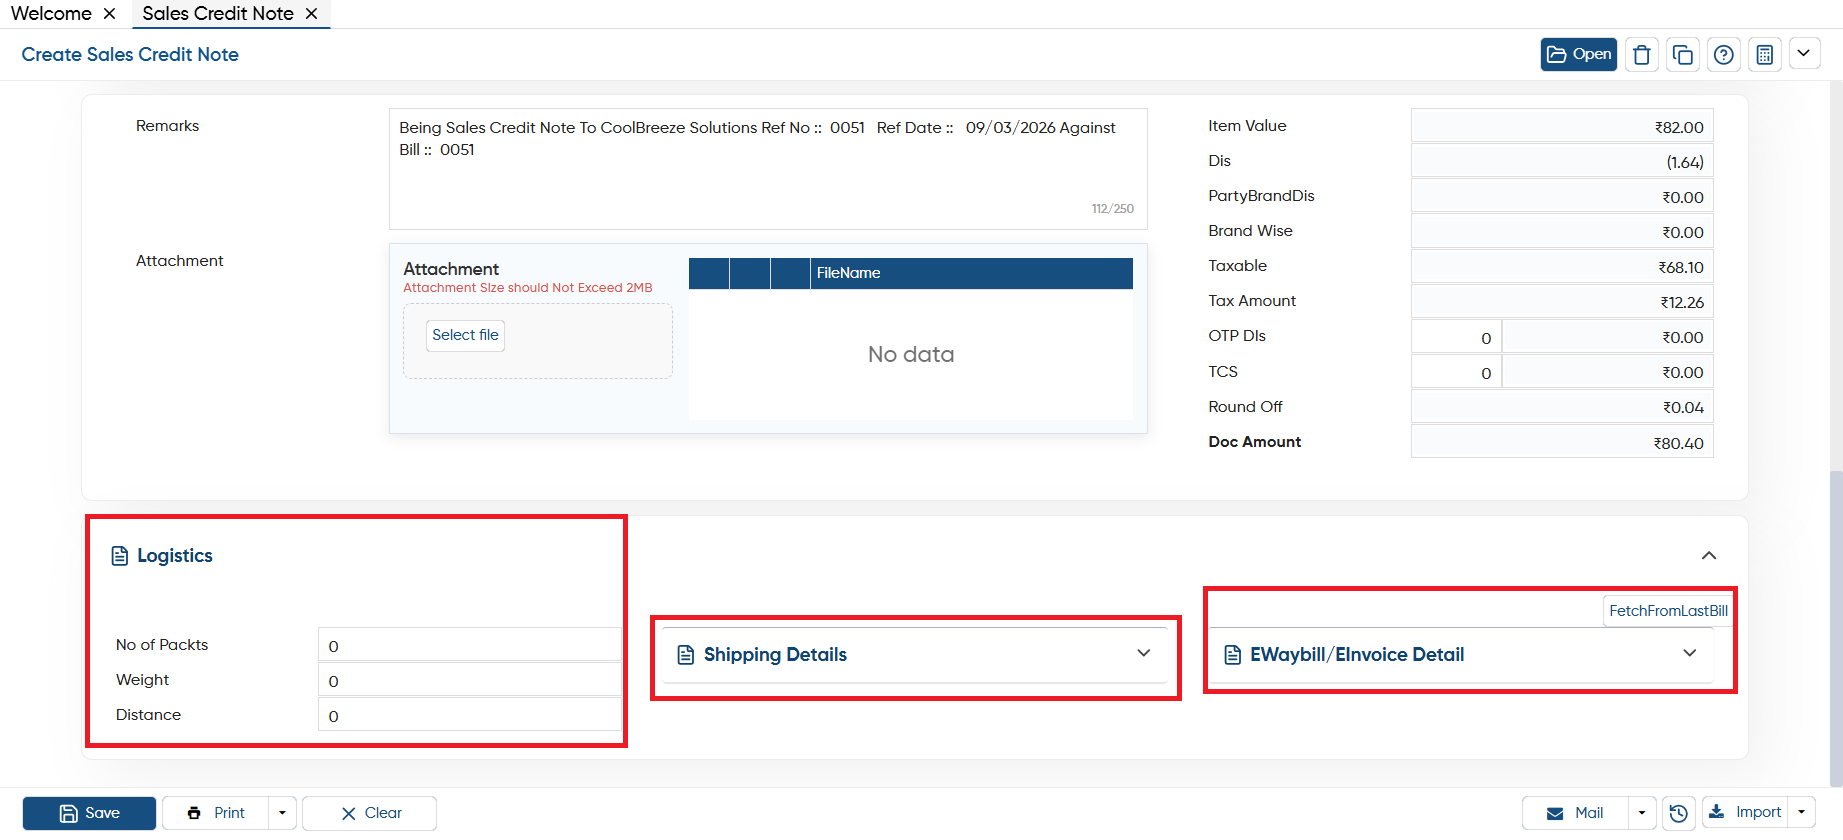Click the copy document icon
Image resolution: width=1843 pixels, height=840 pixels.
pos(1683,54)
